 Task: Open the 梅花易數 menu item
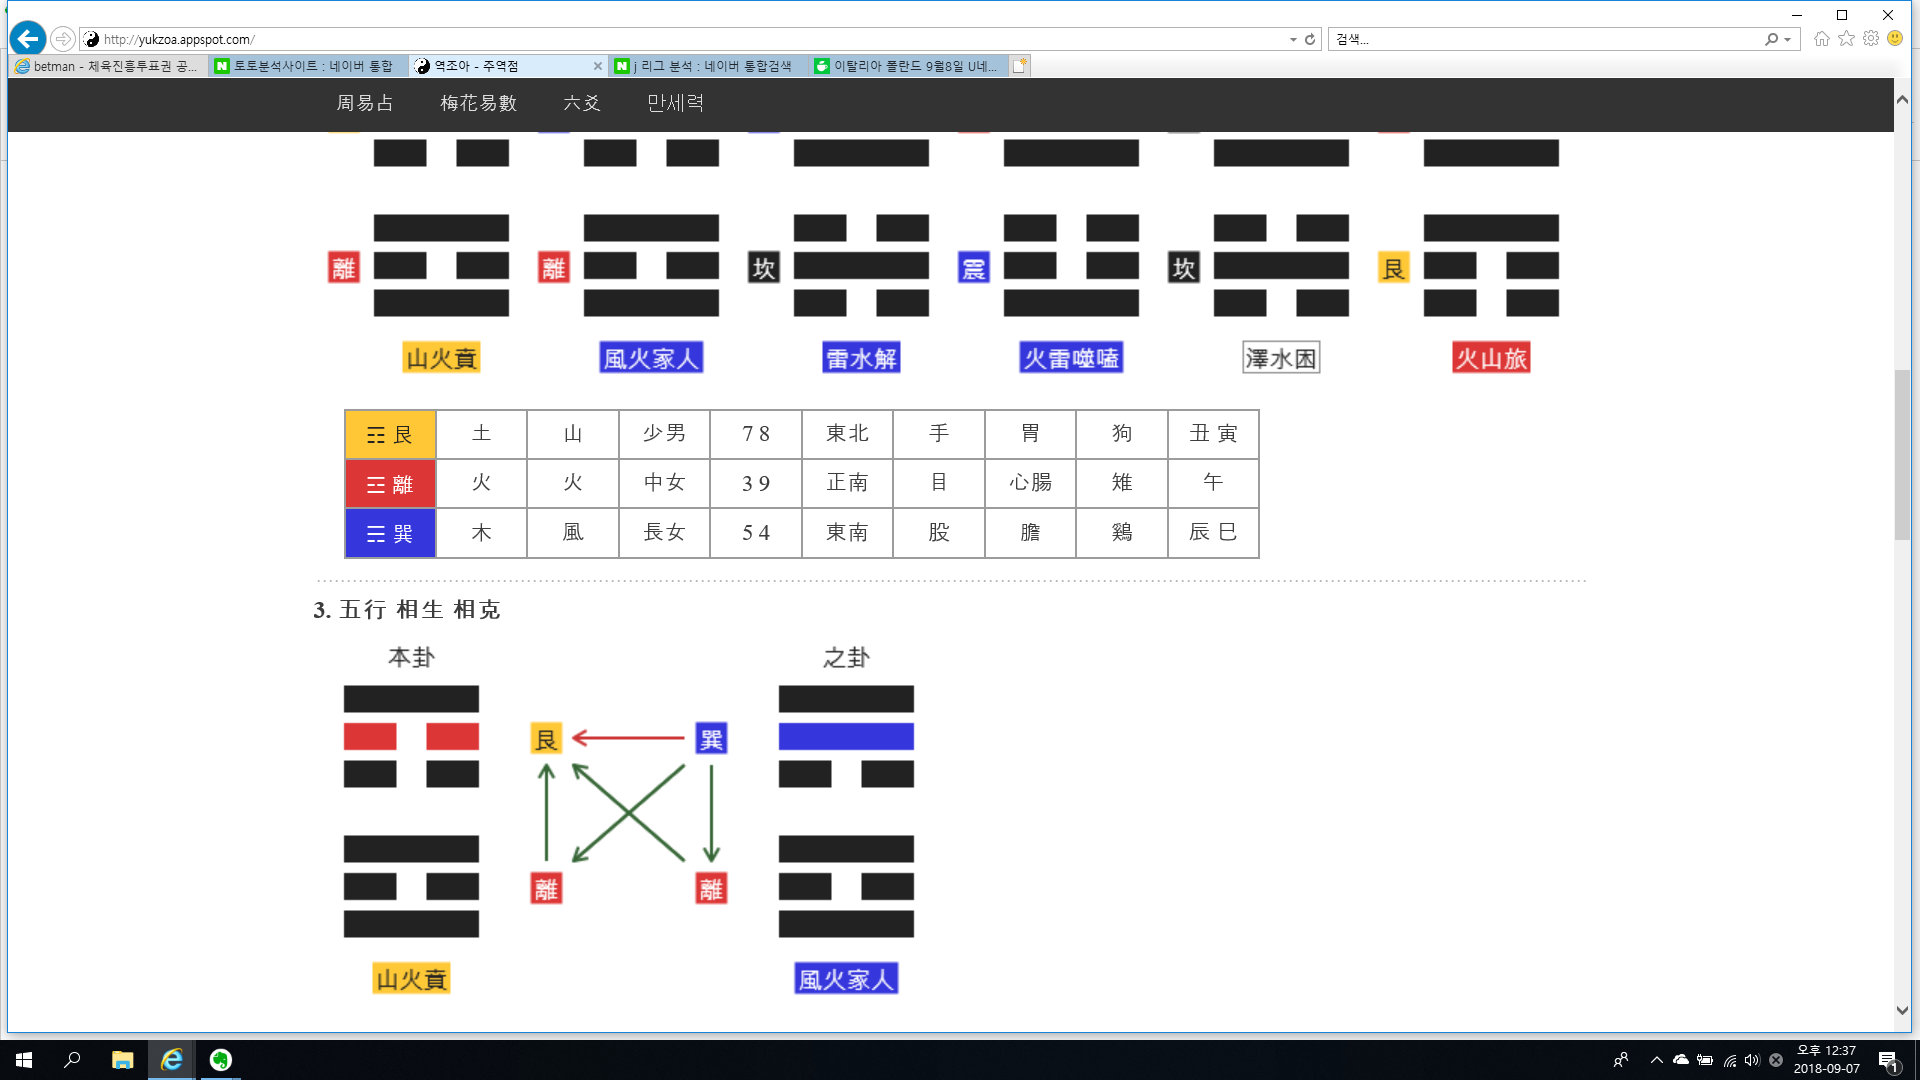(x=479, y=103)
